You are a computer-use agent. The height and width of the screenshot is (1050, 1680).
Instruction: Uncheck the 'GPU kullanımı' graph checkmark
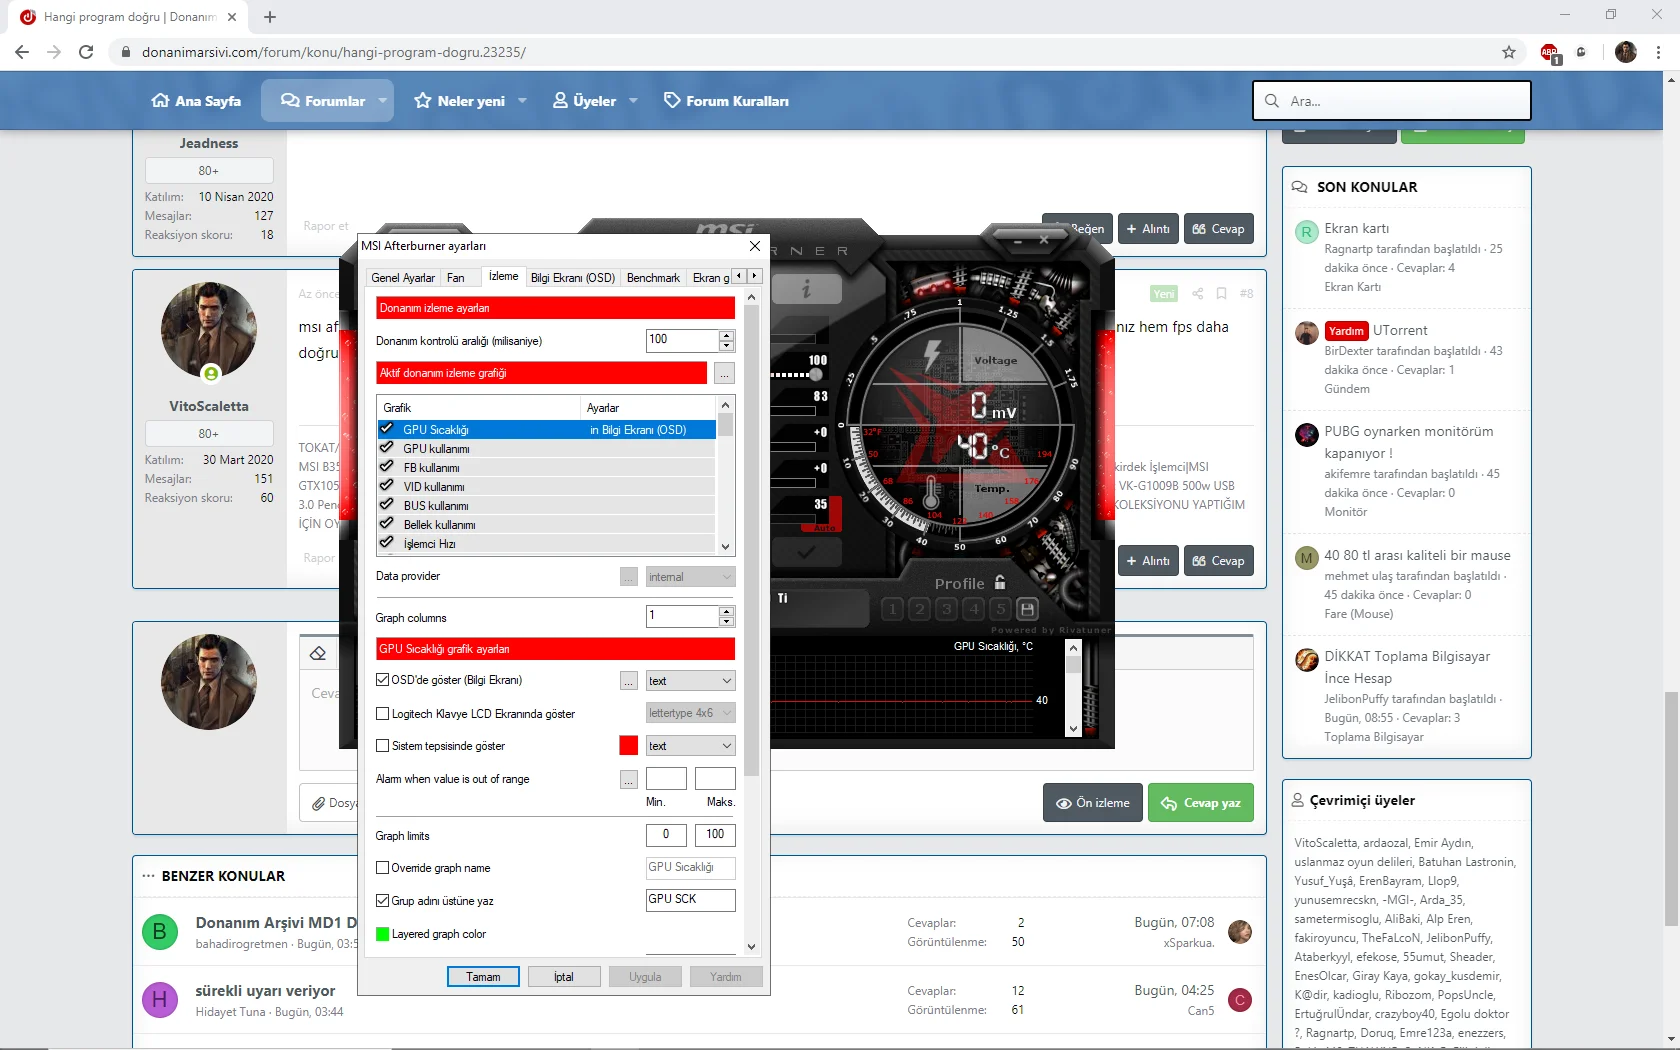pyautogui.click(x=387, y=448)
